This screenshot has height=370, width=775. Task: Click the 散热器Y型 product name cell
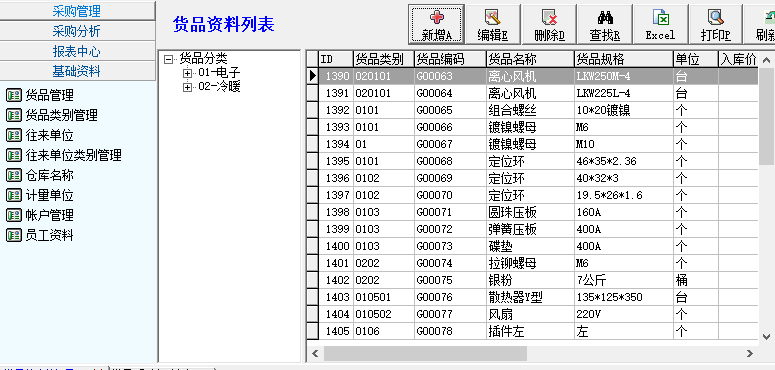point(530,297)
